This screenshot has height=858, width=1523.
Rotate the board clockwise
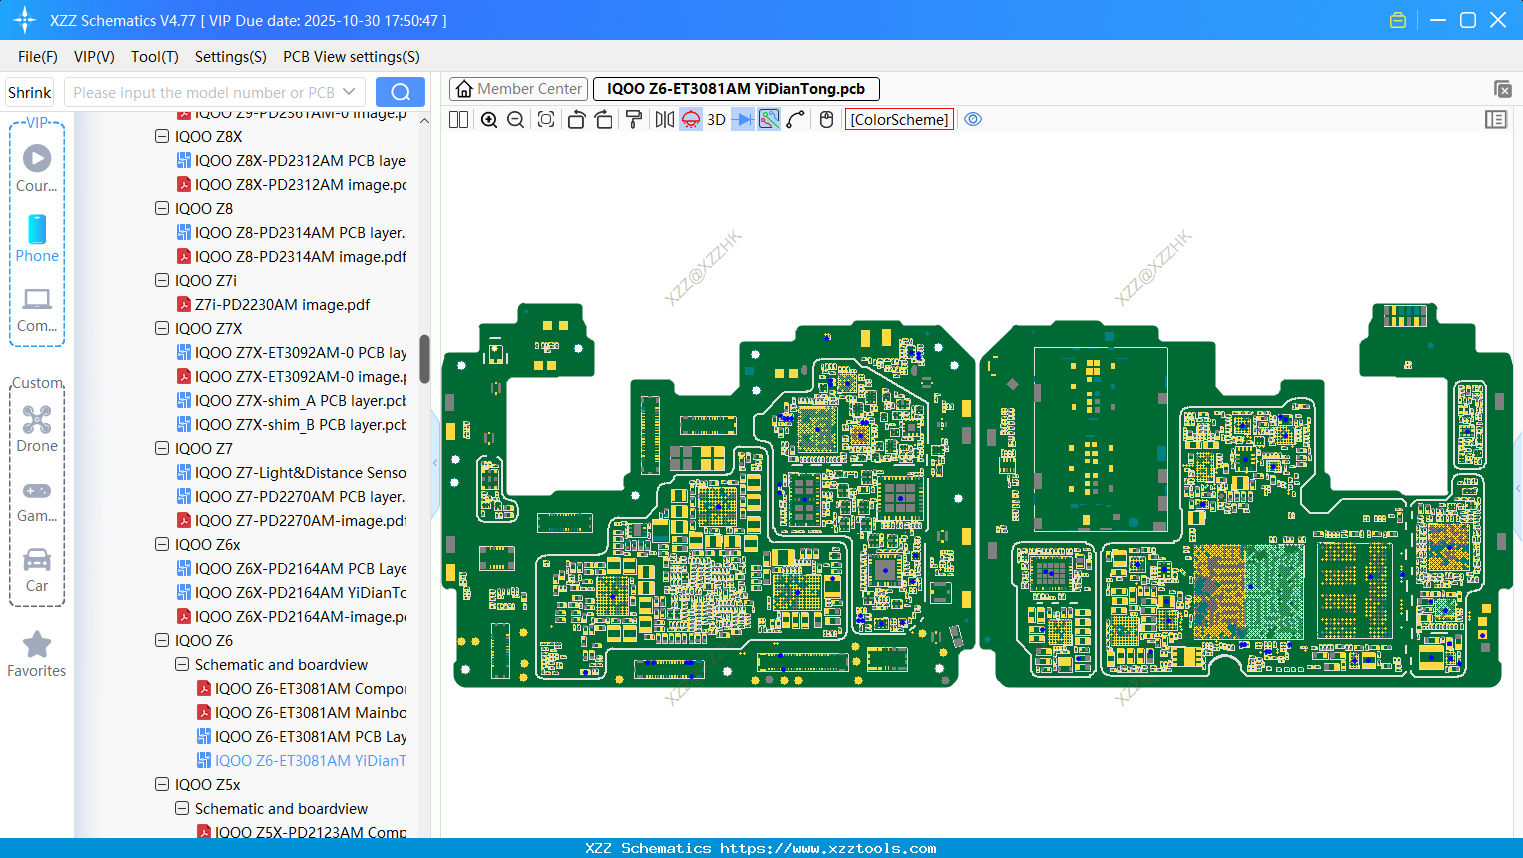click(604, 120)
